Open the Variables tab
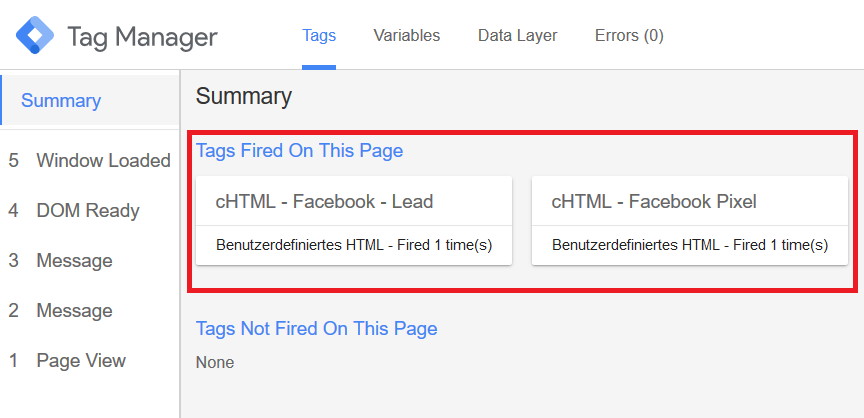Image resolution: width=864 pixels, height=418 pixels. (407, 36)
